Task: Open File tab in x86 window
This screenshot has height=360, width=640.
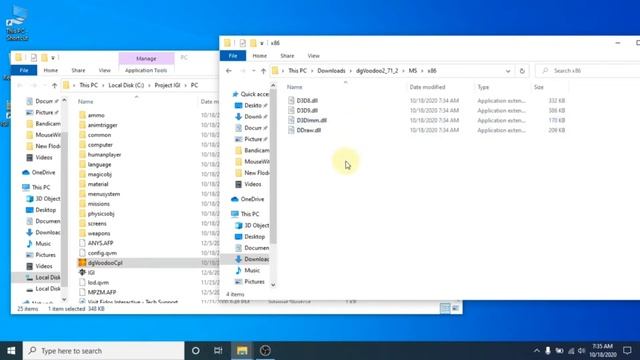Action: tap(233, 56)
